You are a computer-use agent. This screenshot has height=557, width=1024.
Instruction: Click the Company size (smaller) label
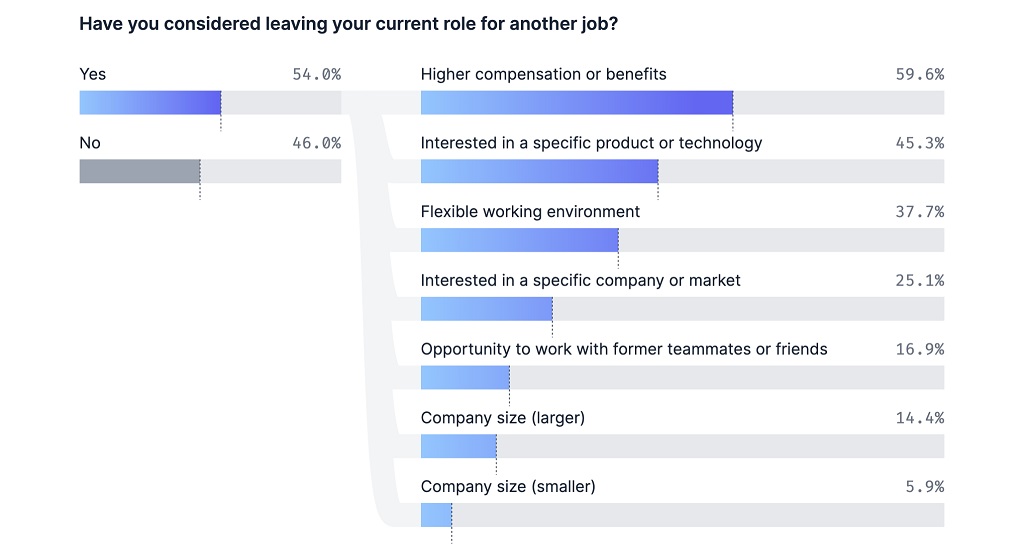point(508,486)
